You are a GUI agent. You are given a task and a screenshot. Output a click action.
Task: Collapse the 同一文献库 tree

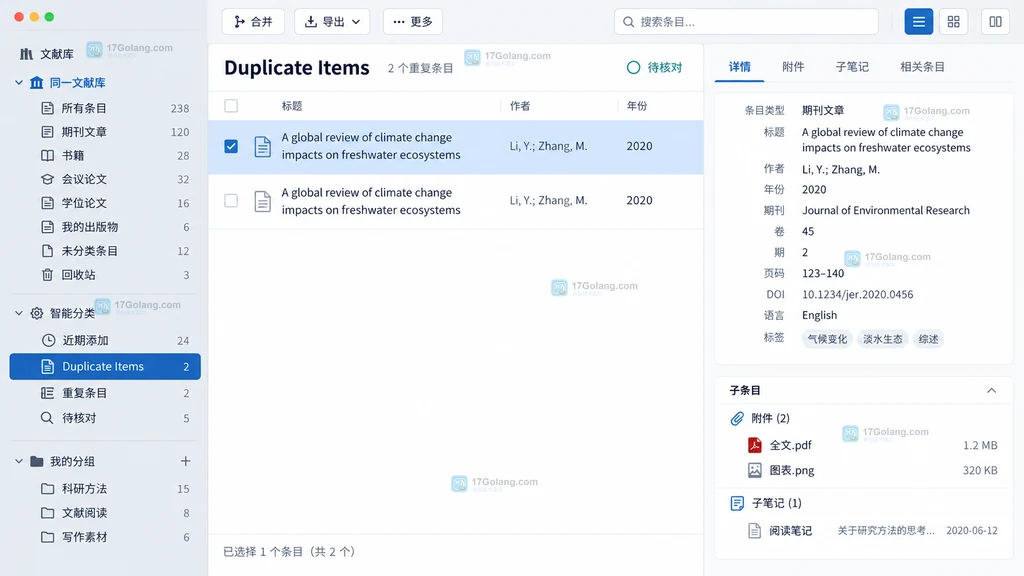19,82
